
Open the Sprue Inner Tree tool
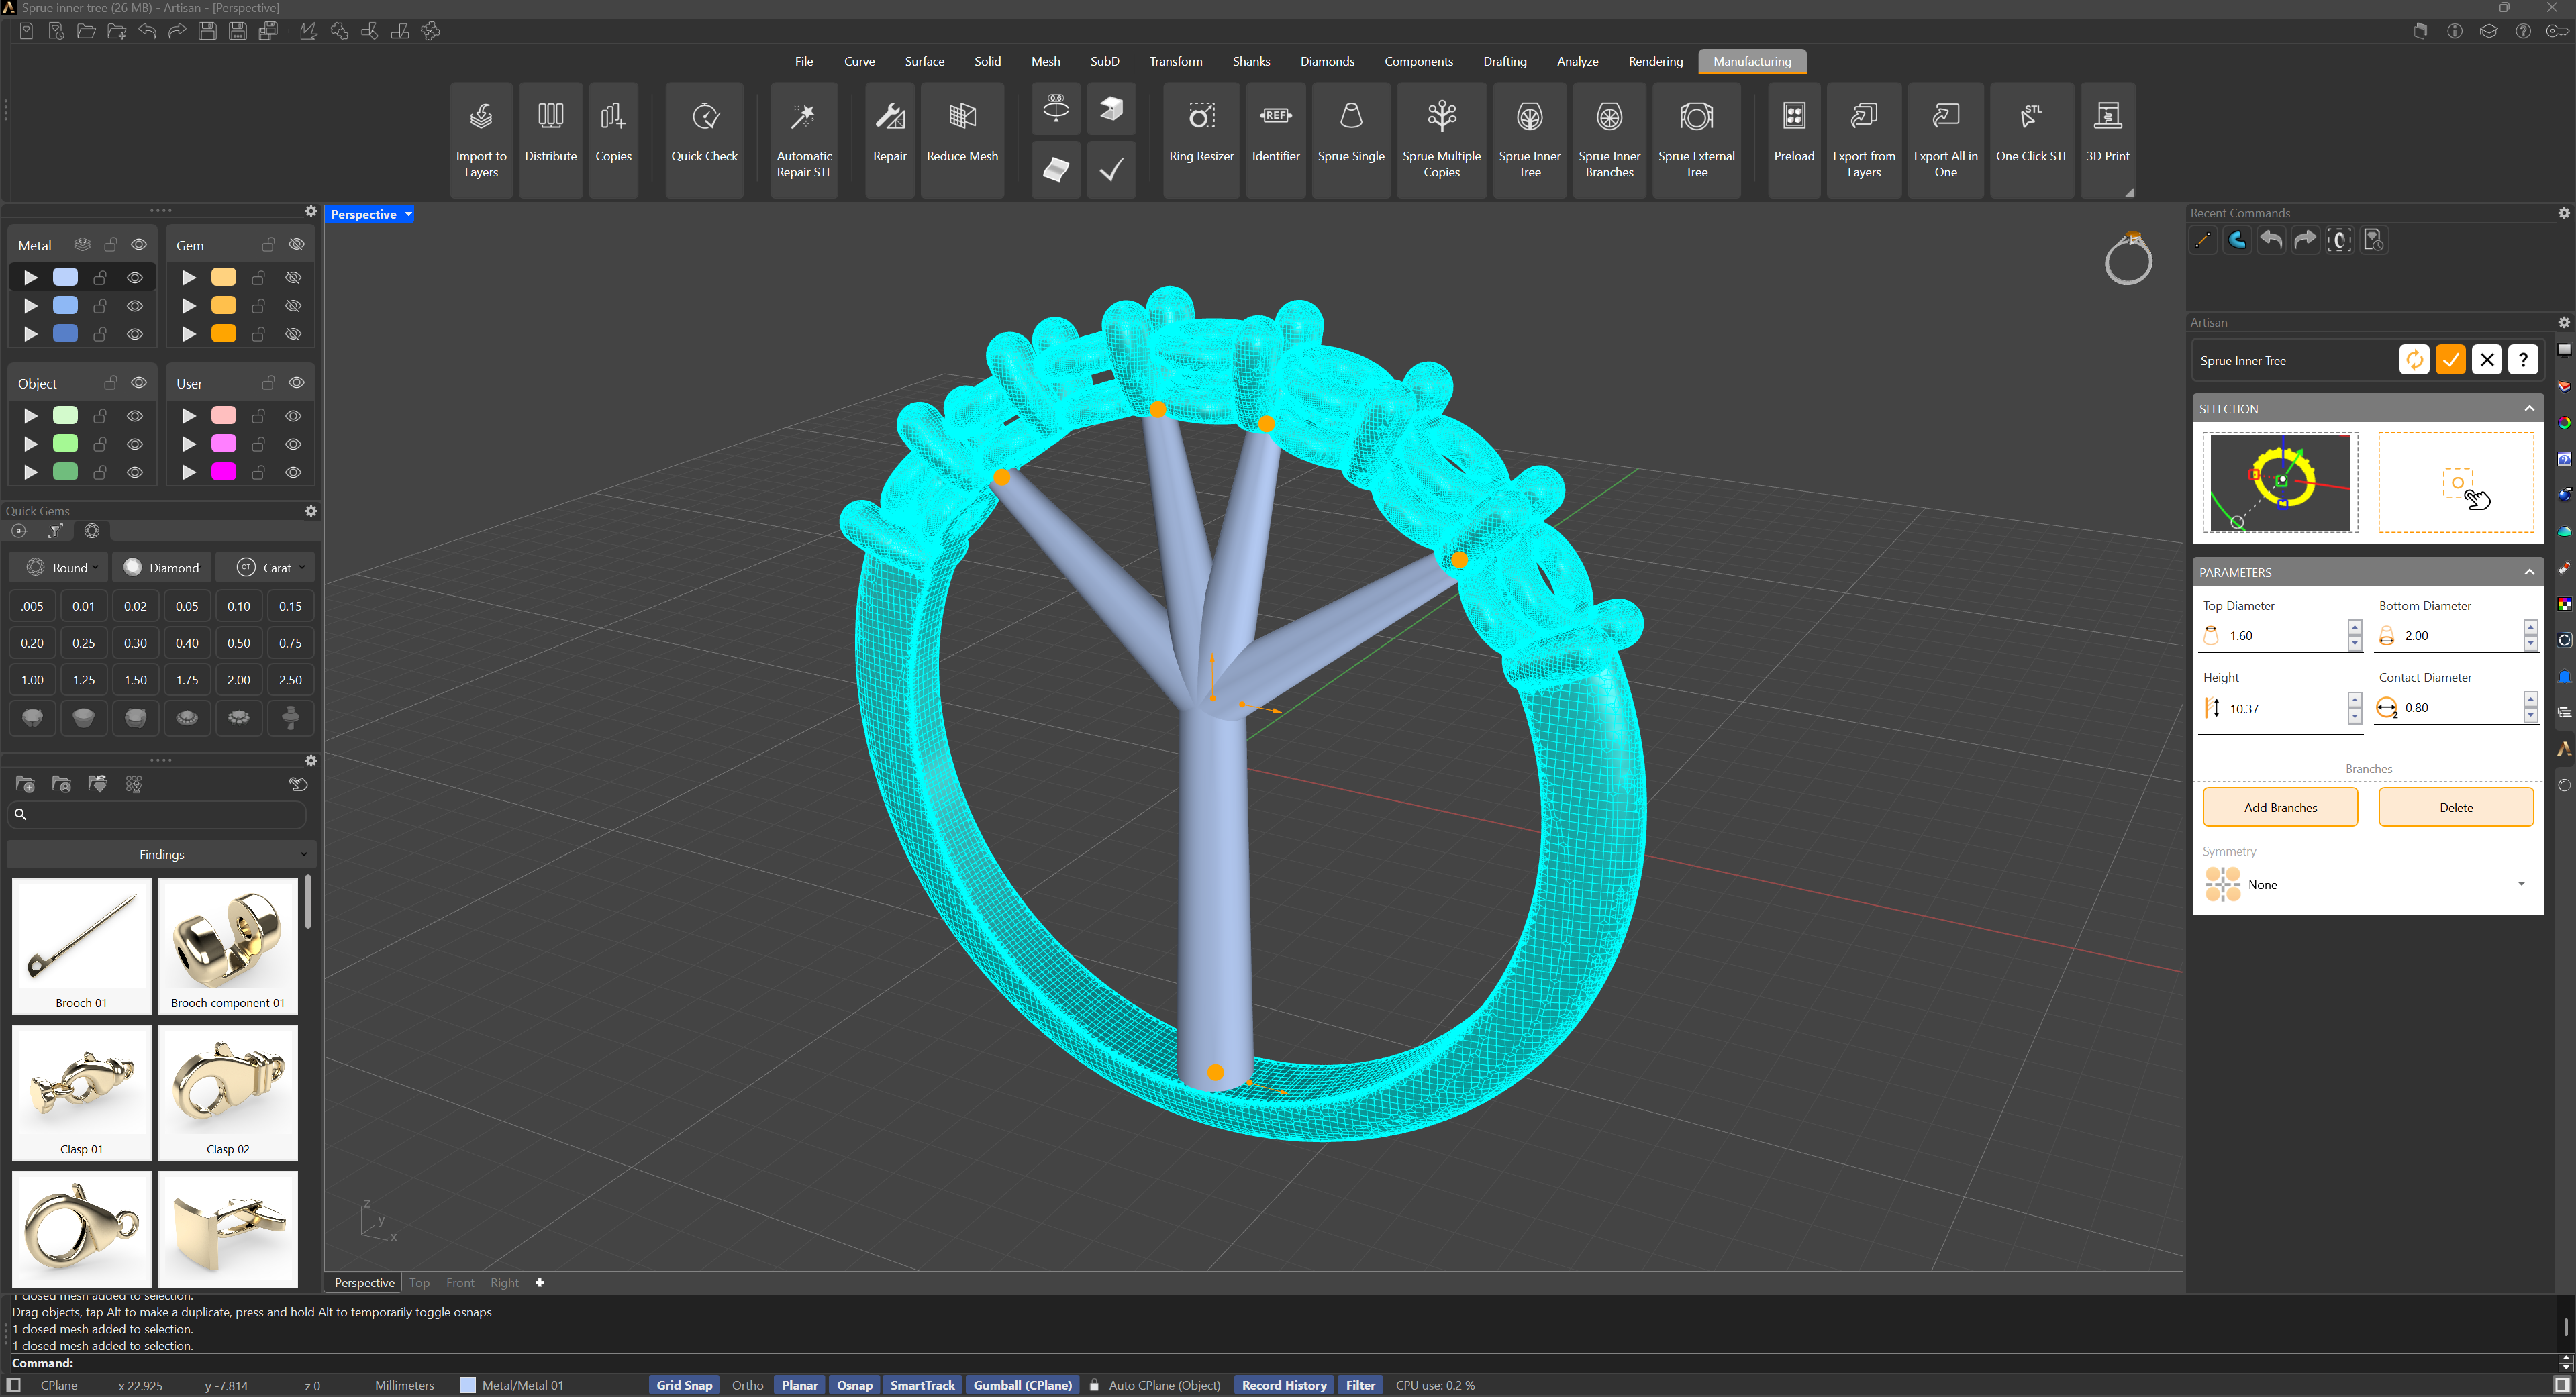[1529, 140]
